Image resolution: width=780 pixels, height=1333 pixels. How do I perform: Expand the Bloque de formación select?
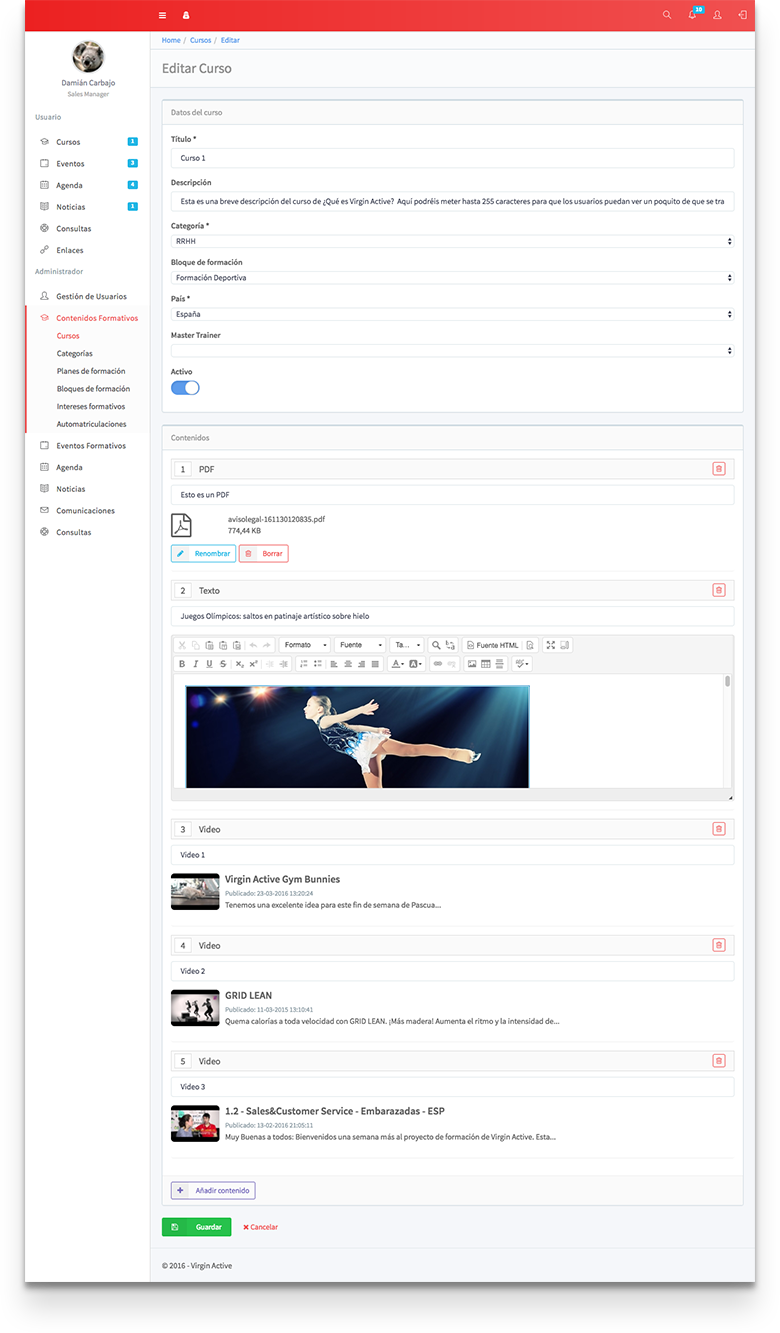click(x=452, y=278)
